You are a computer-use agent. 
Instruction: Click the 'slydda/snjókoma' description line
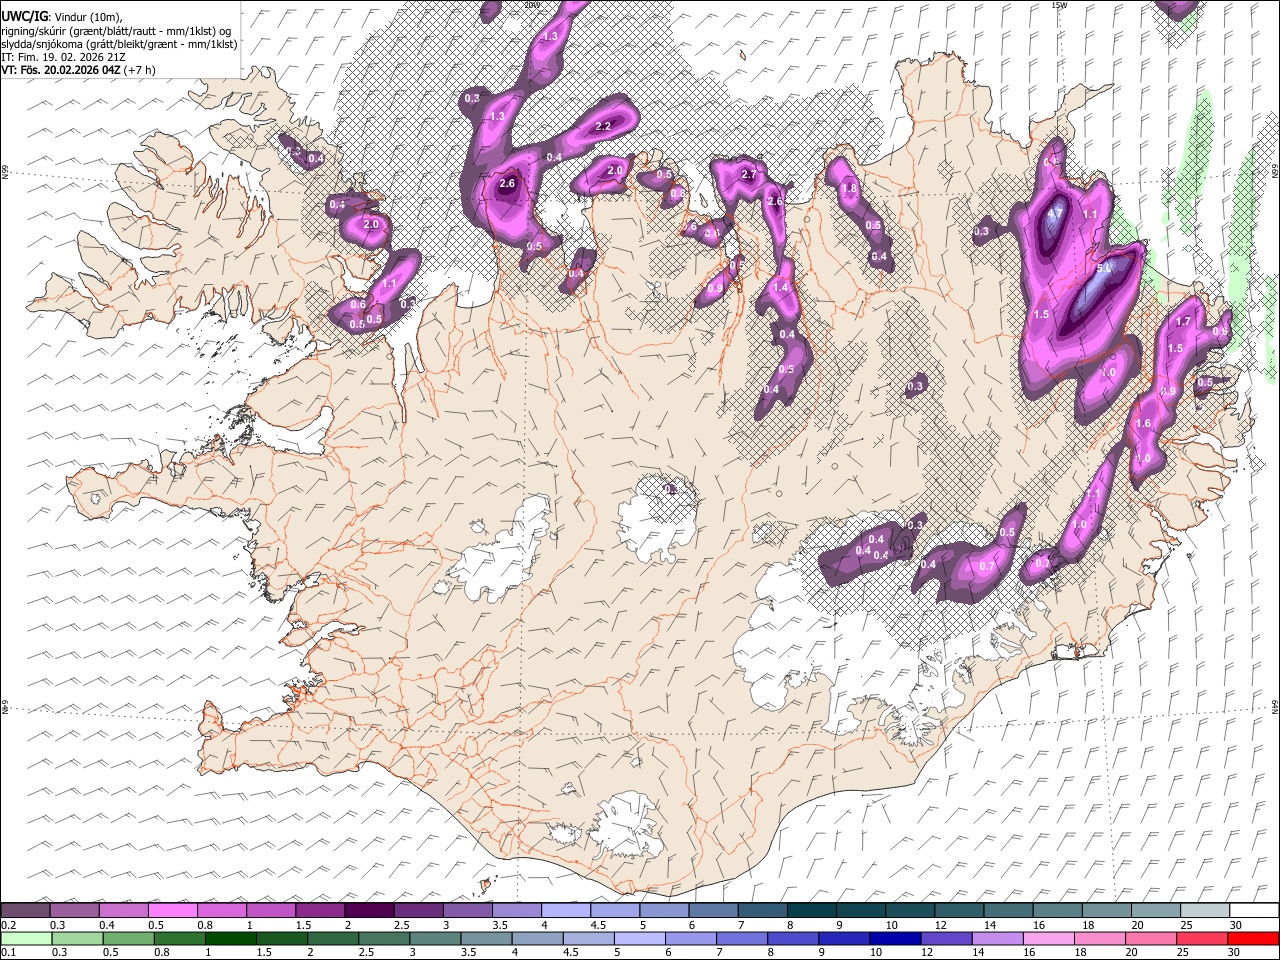click(119, 44)
